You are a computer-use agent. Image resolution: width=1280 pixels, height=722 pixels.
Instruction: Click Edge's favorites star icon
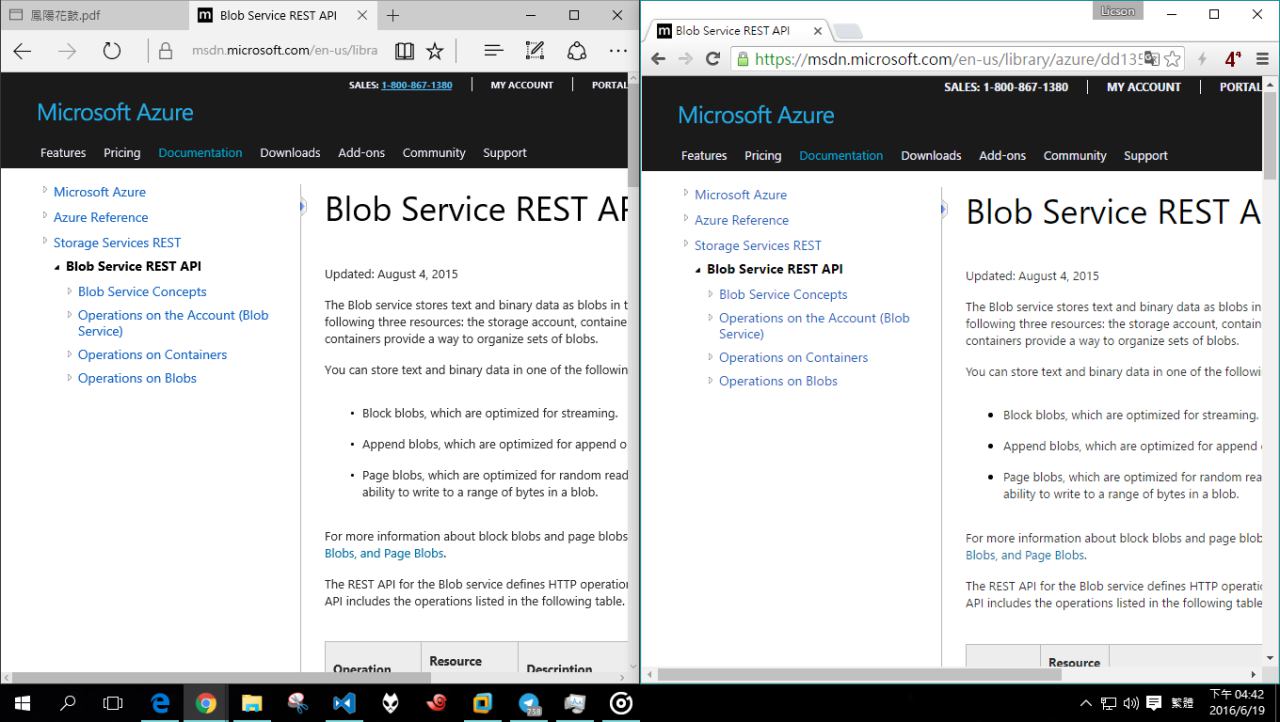[x=435, y=51]
